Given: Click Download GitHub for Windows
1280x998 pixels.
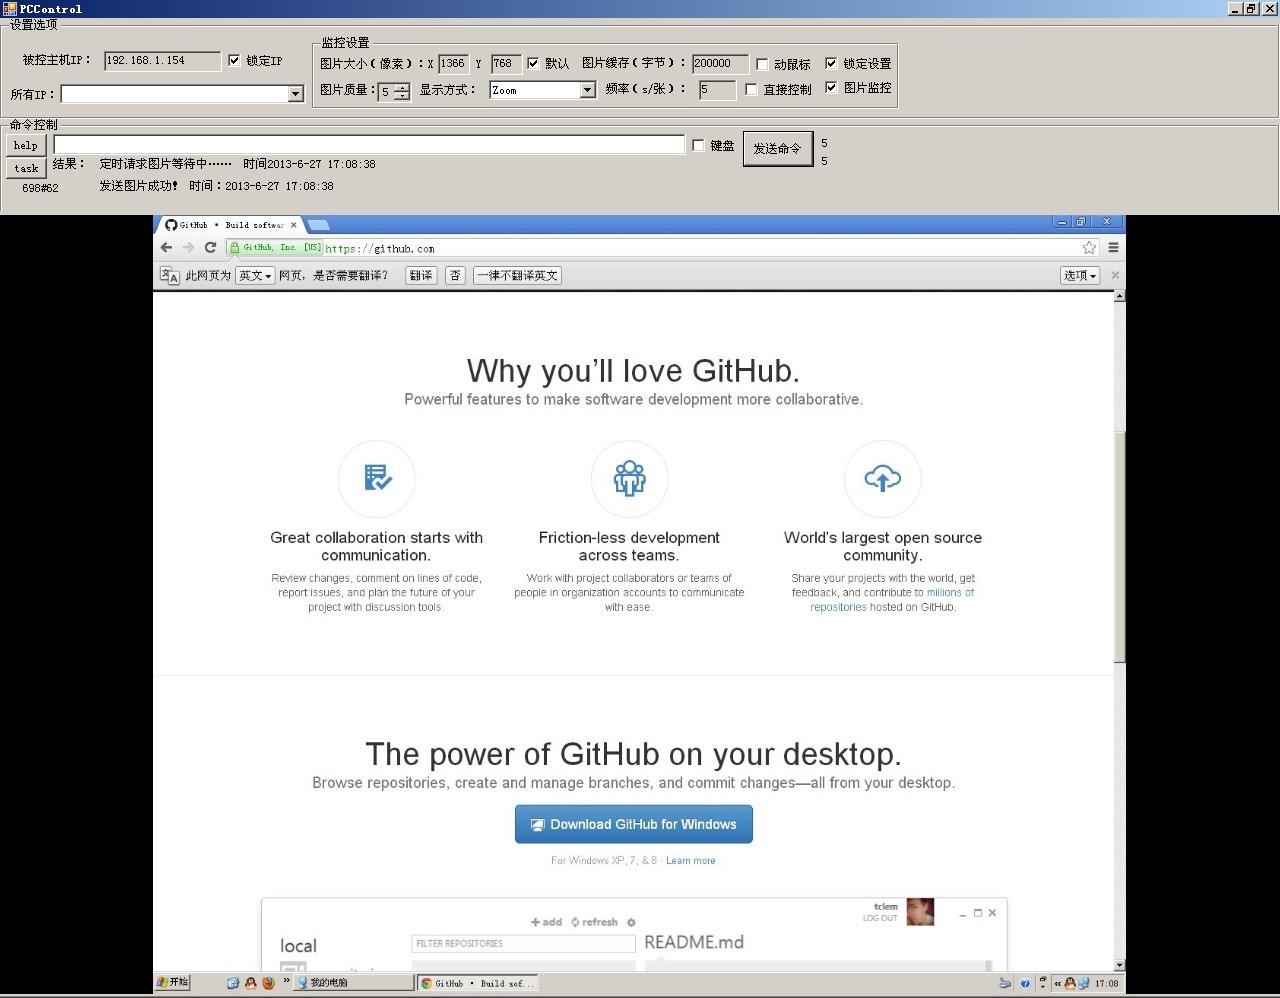Looking at the screenshot, I should (634, 824).
